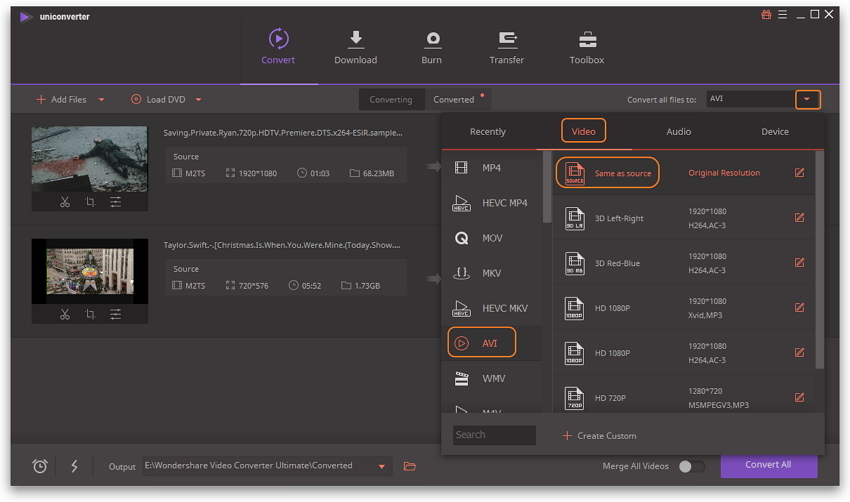Select MKV format
Viewport: 850px width, 502px height.
[x=492, y=273]
